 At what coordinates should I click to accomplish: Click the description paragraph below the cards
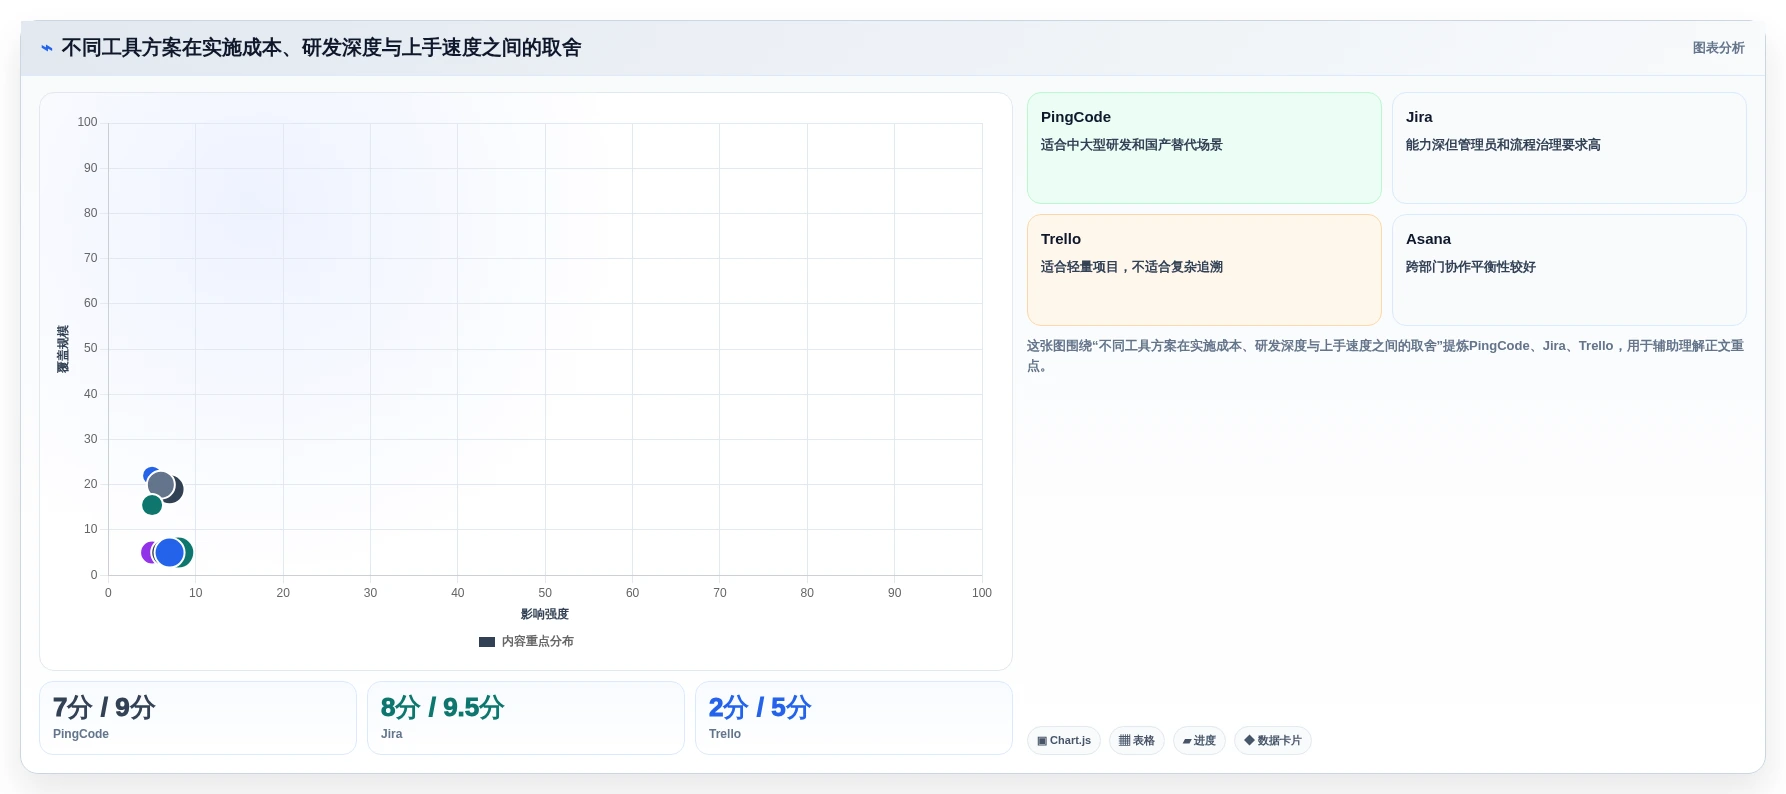click(1386, 356)
